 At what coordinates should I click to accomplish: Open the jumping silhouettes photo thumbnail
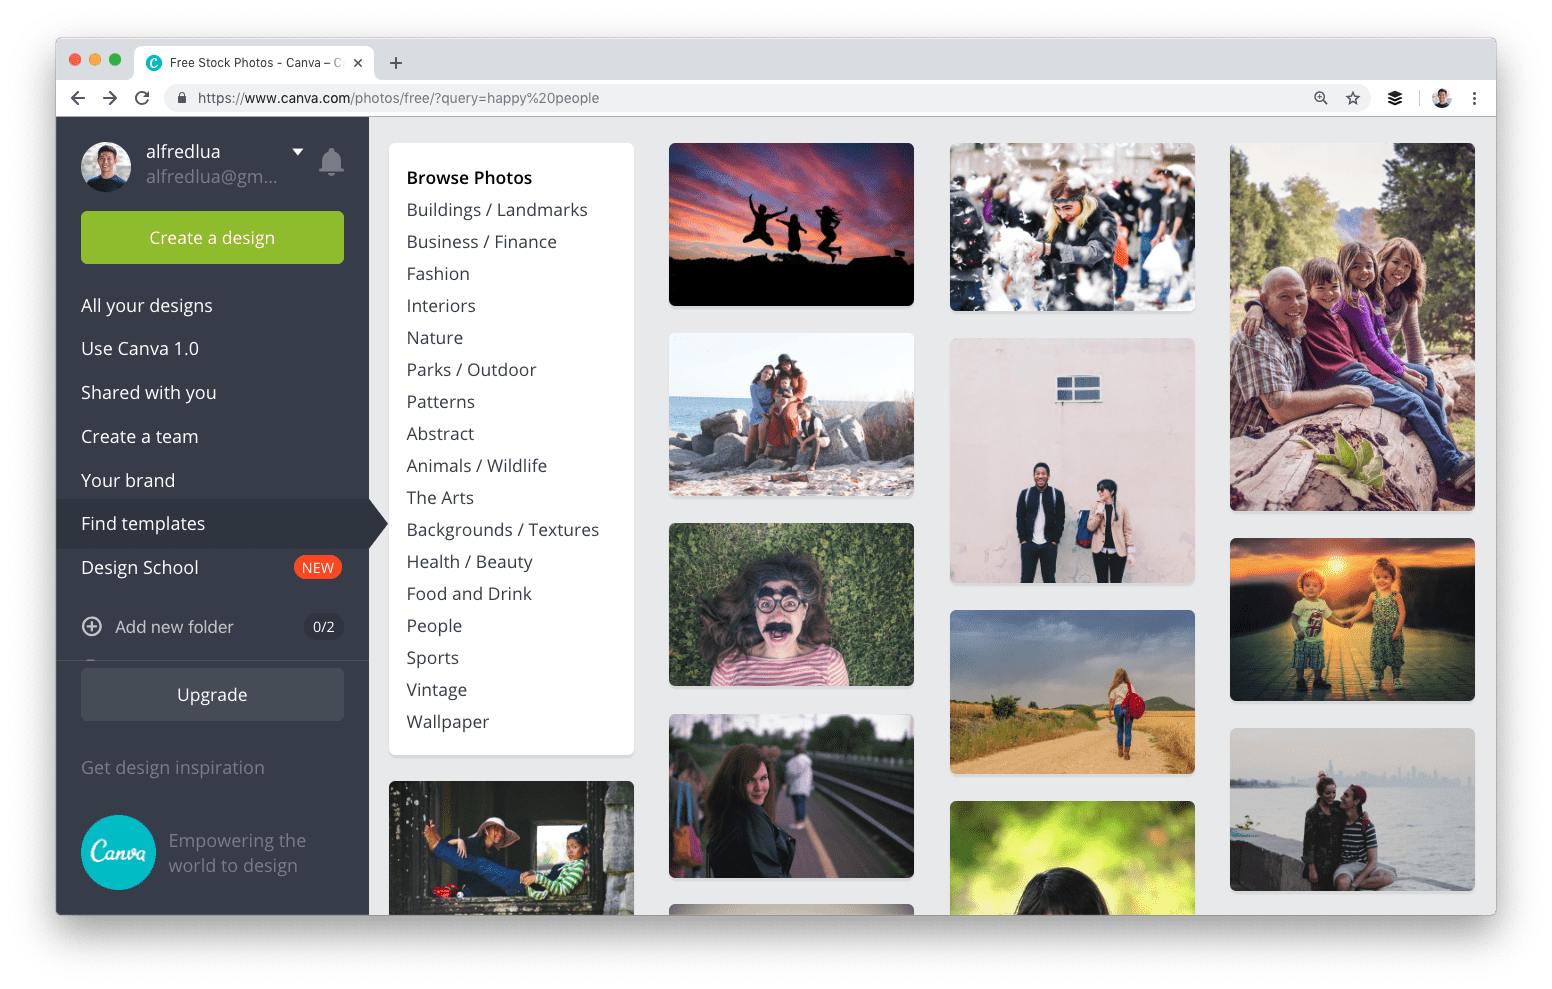point(790,224)
